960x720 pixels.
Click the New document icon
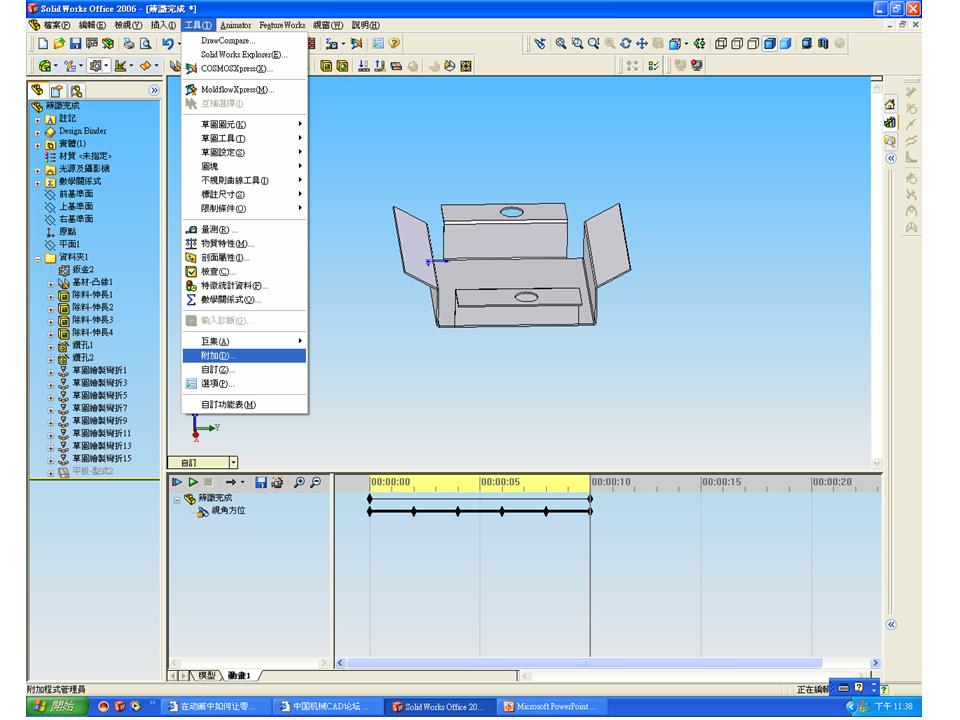(43, 43)
